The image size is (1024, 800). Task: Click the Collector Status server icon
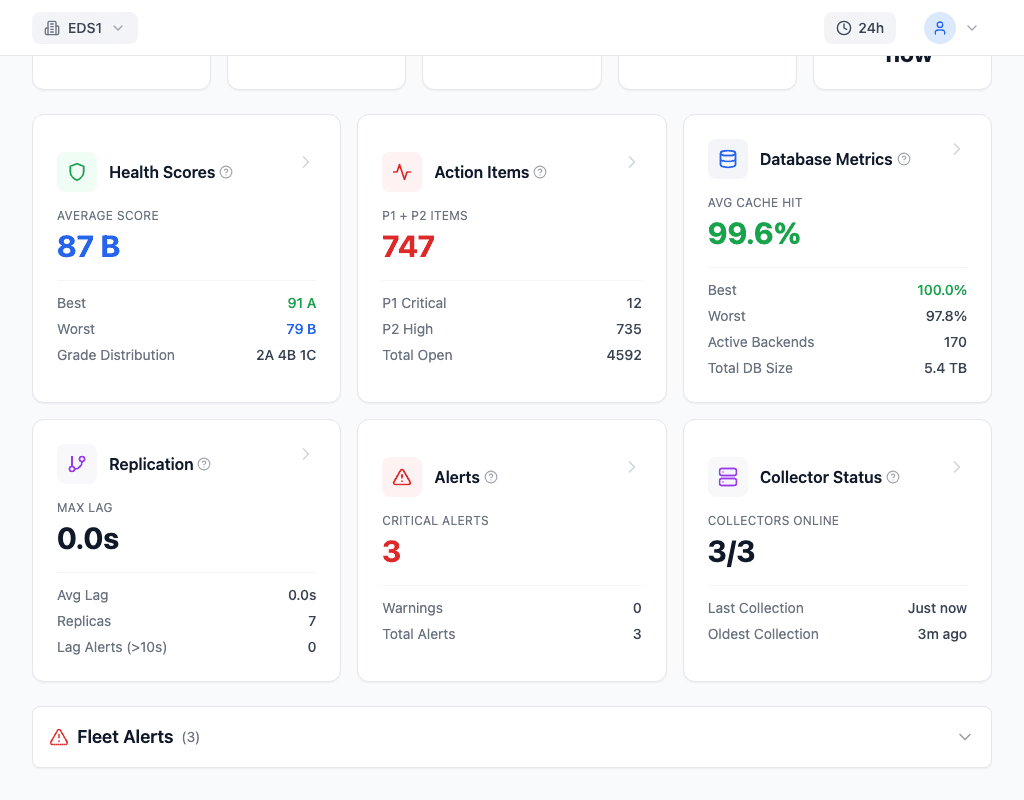pyautogui.click(x=728, y=477)
